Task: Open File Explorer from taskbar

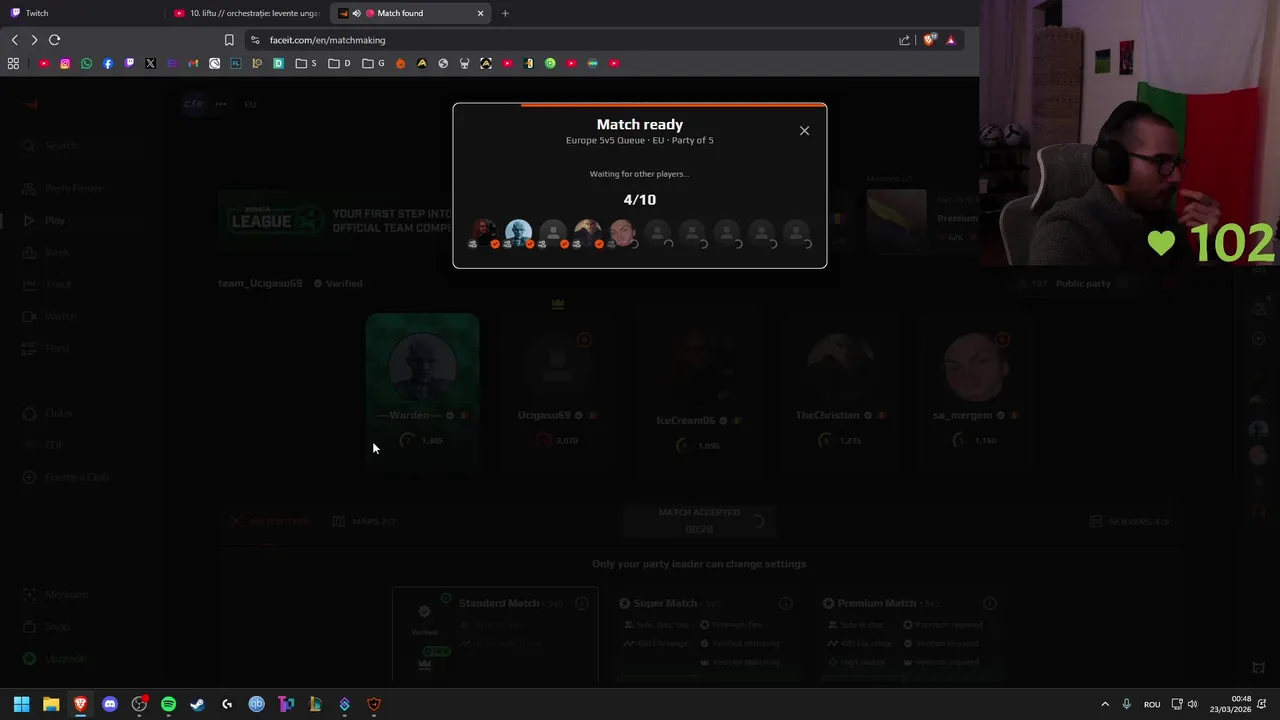Action: click(x=51, y=704)
